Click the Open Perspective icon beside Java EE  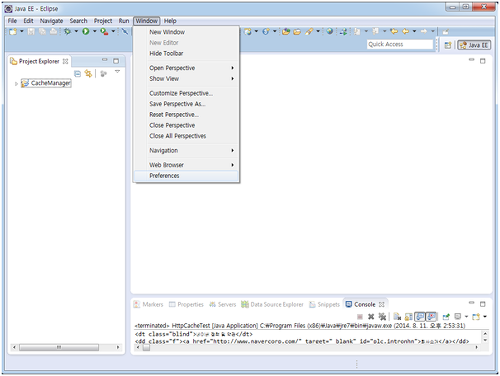448,45
